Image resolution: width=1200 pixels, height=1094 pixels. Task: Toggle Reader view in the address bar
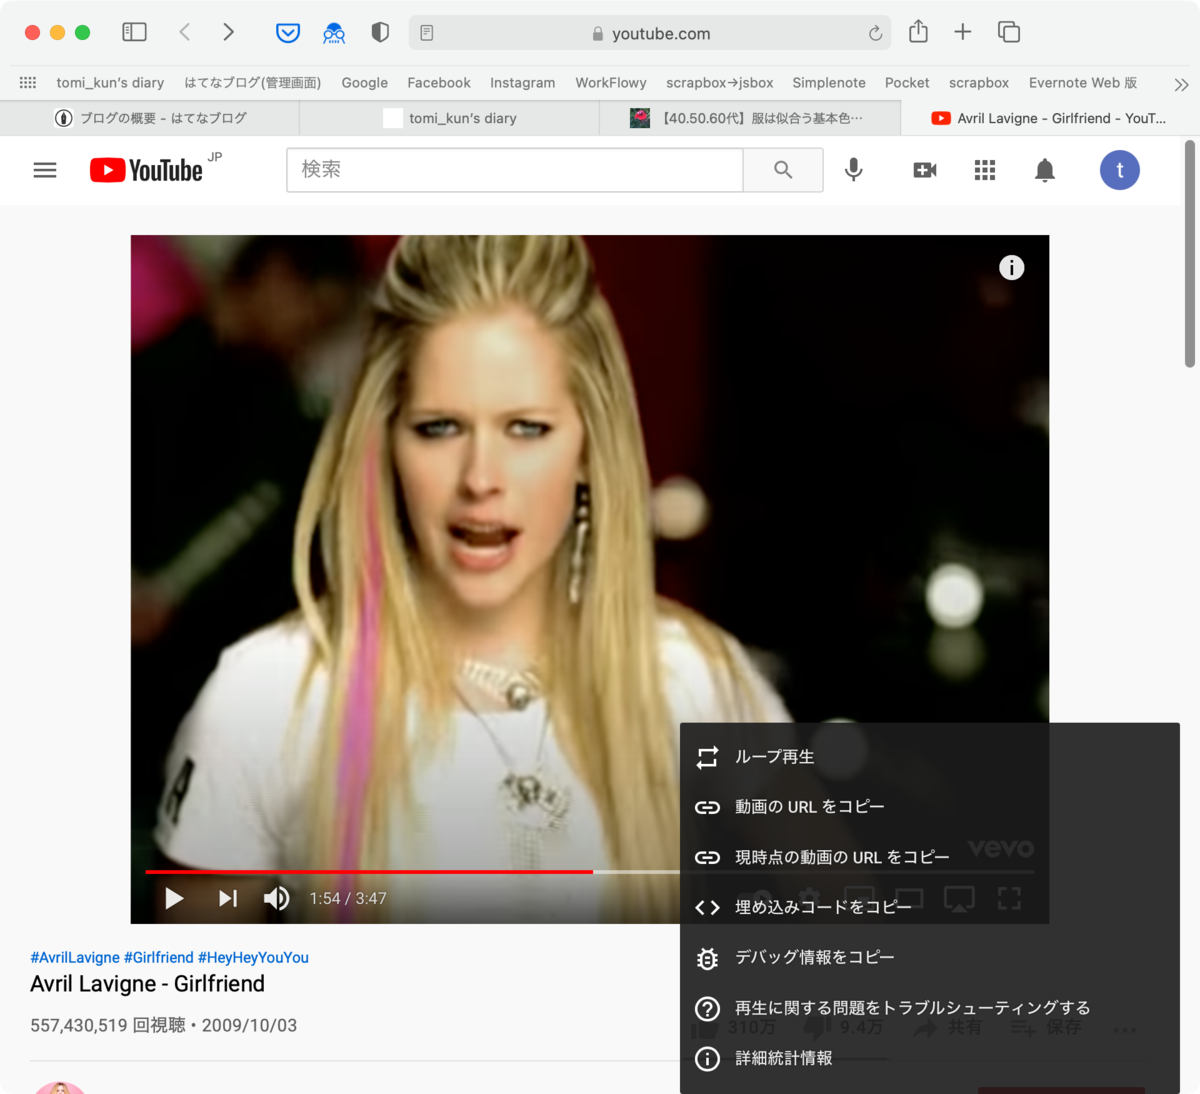coord(427,33)
